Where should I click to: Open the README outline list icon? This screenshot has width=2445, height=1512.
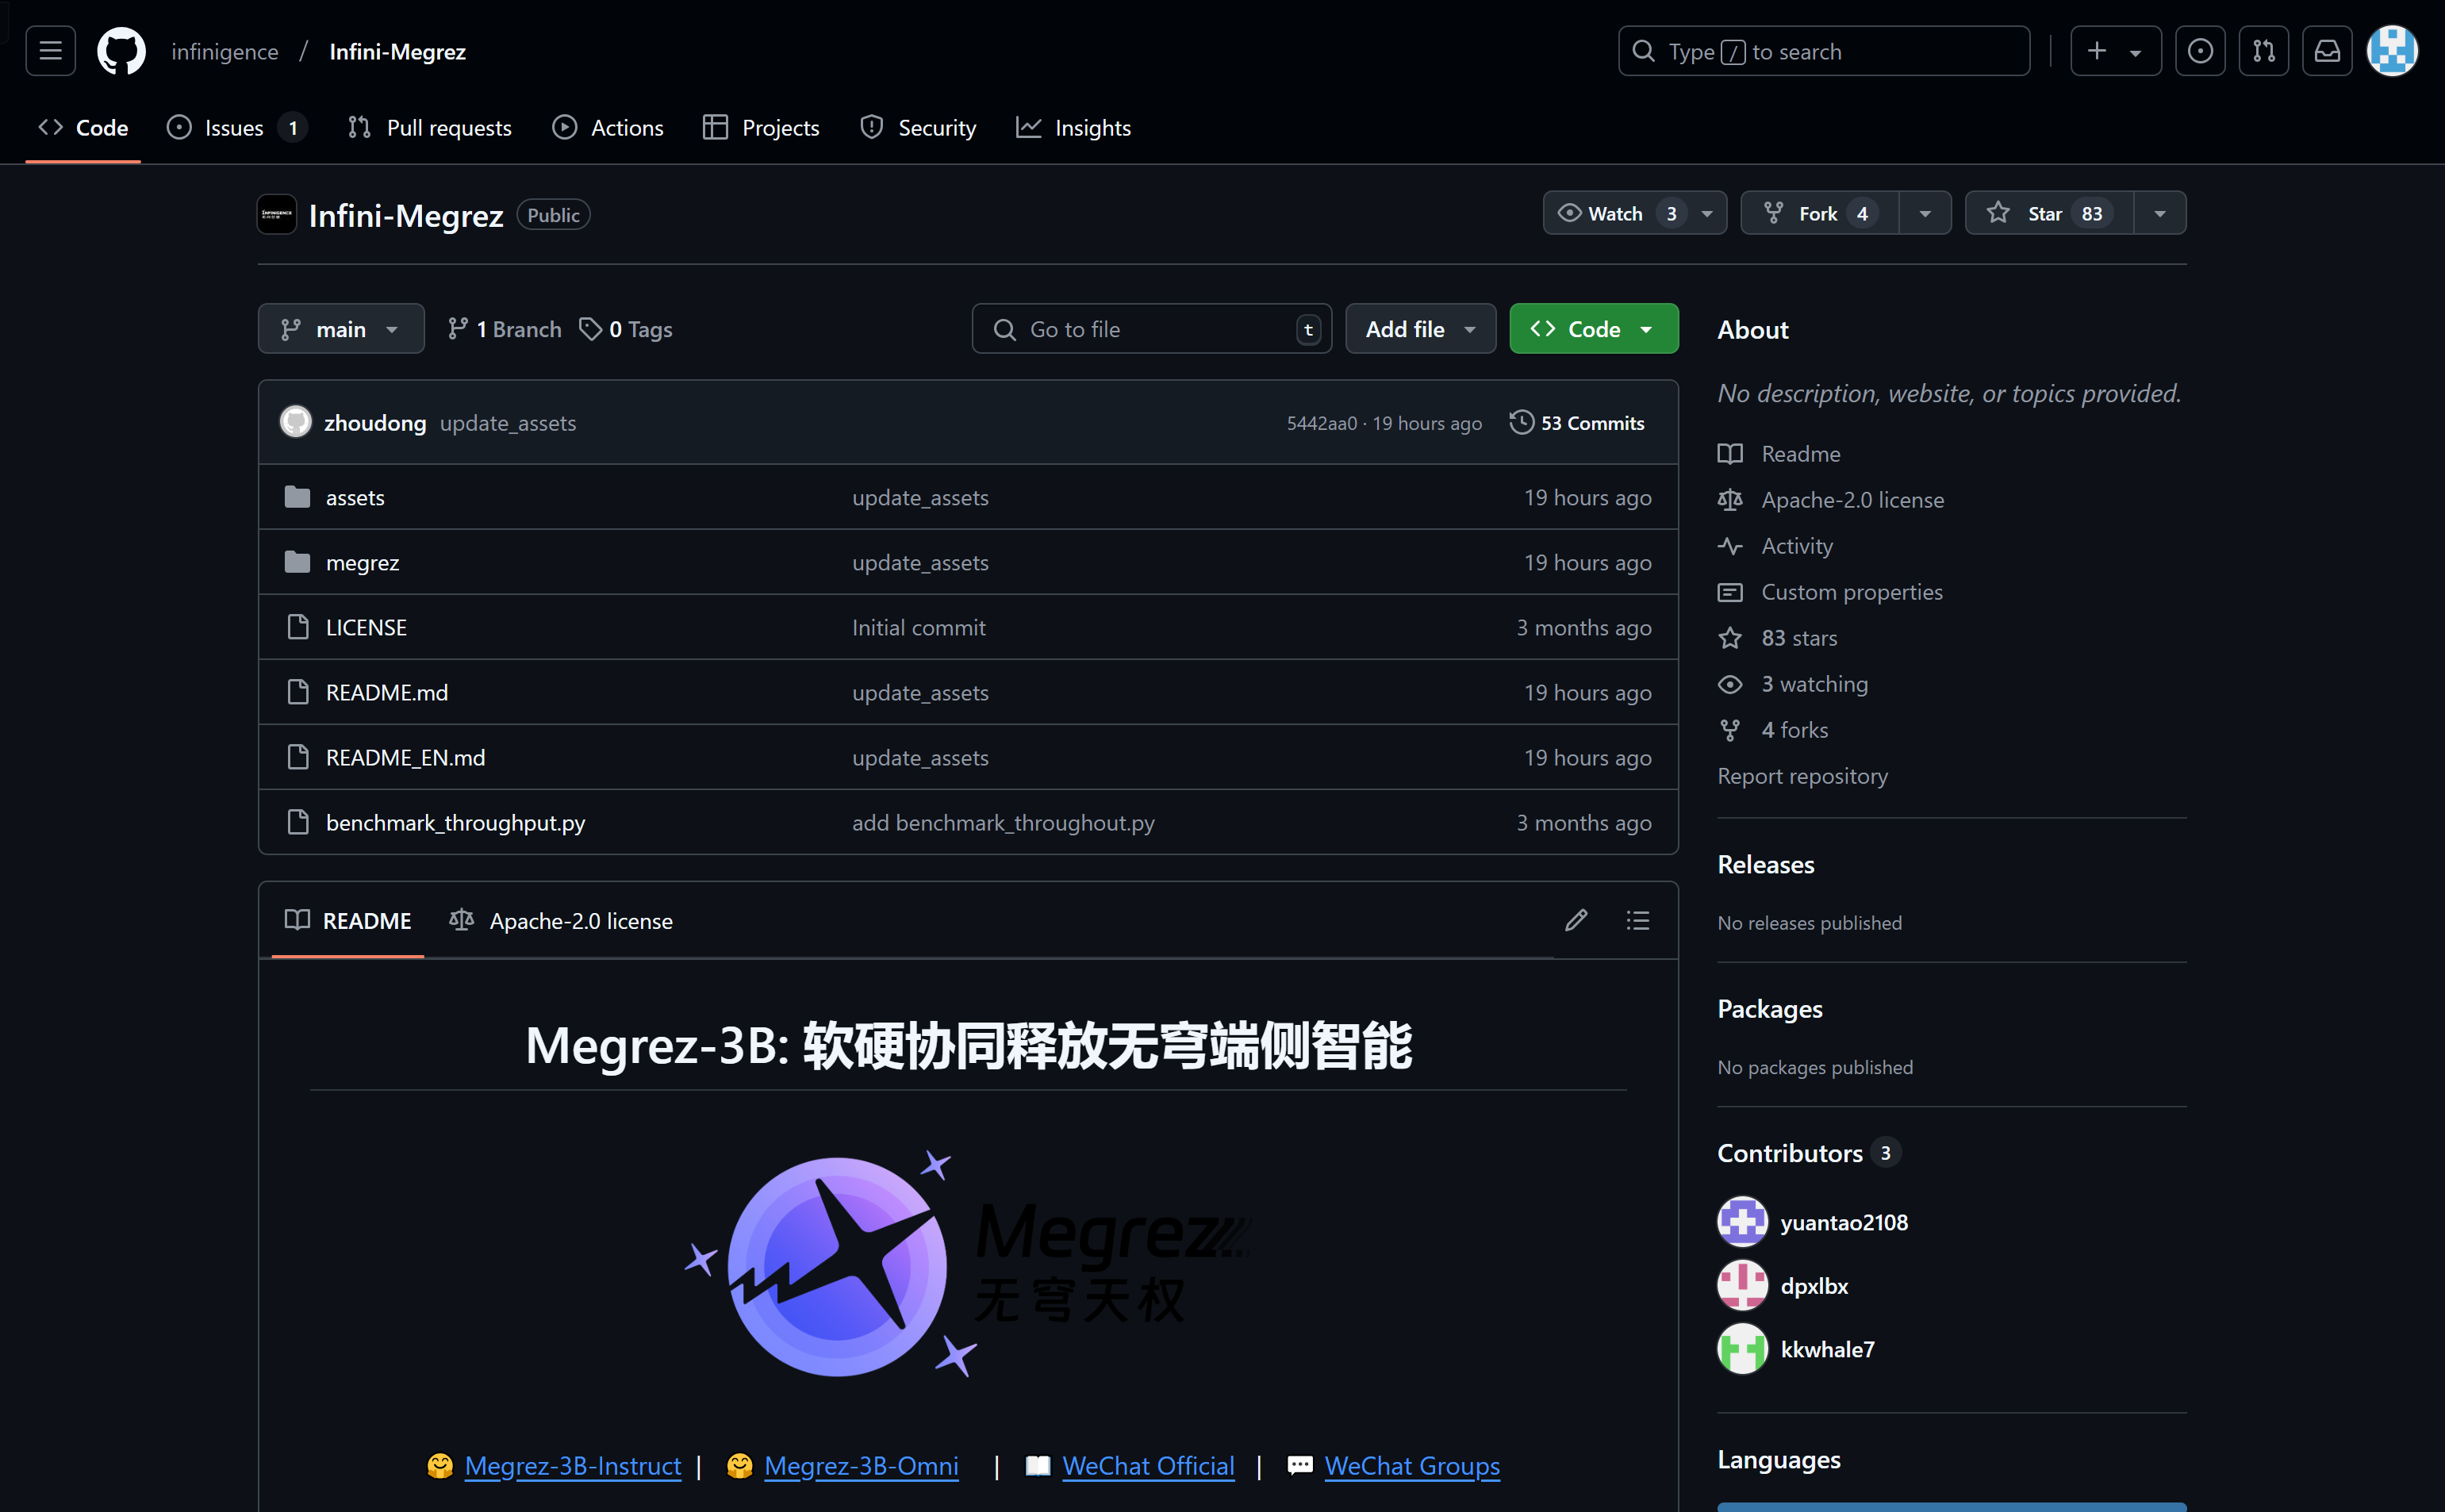[x=1638, y=920]
